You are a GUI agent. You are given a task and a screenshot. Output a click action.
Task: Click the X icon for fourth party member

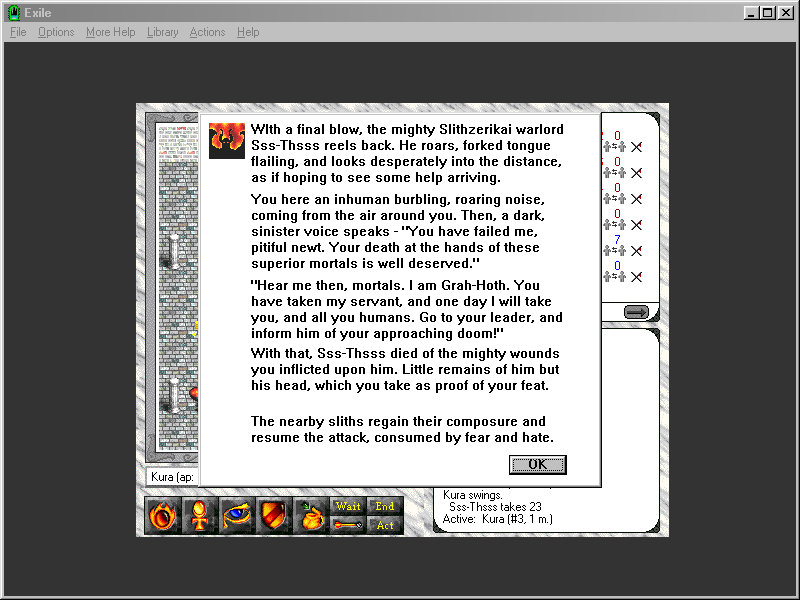[636, 224]
